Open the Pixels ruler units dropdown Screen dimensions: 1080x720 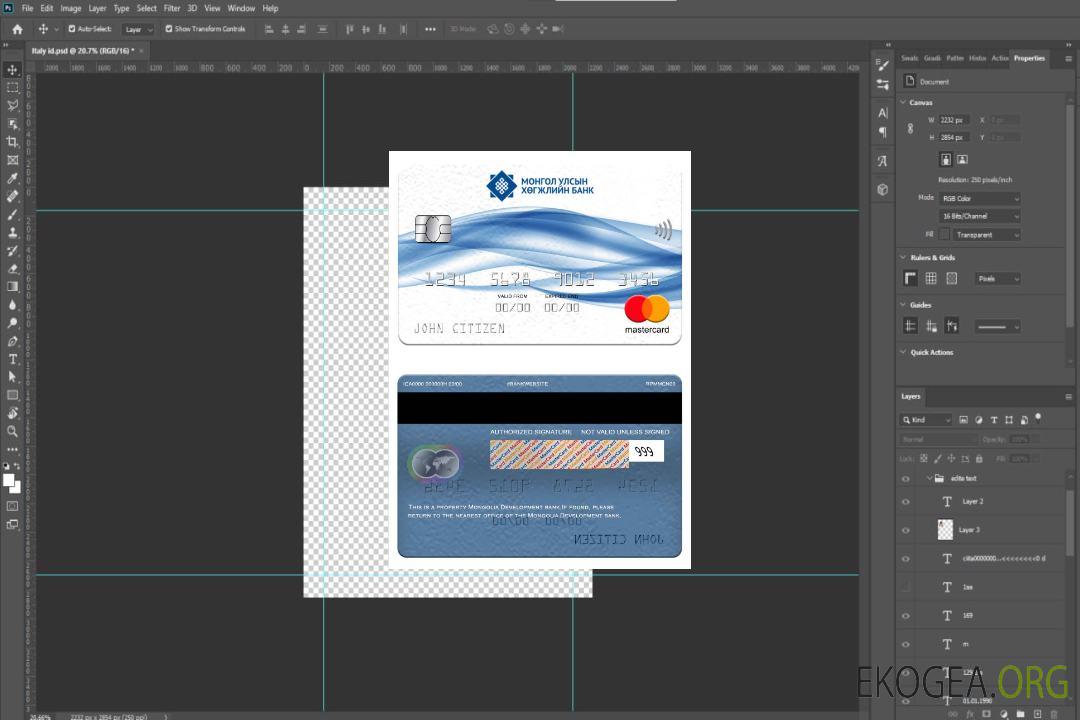point(998,279)
